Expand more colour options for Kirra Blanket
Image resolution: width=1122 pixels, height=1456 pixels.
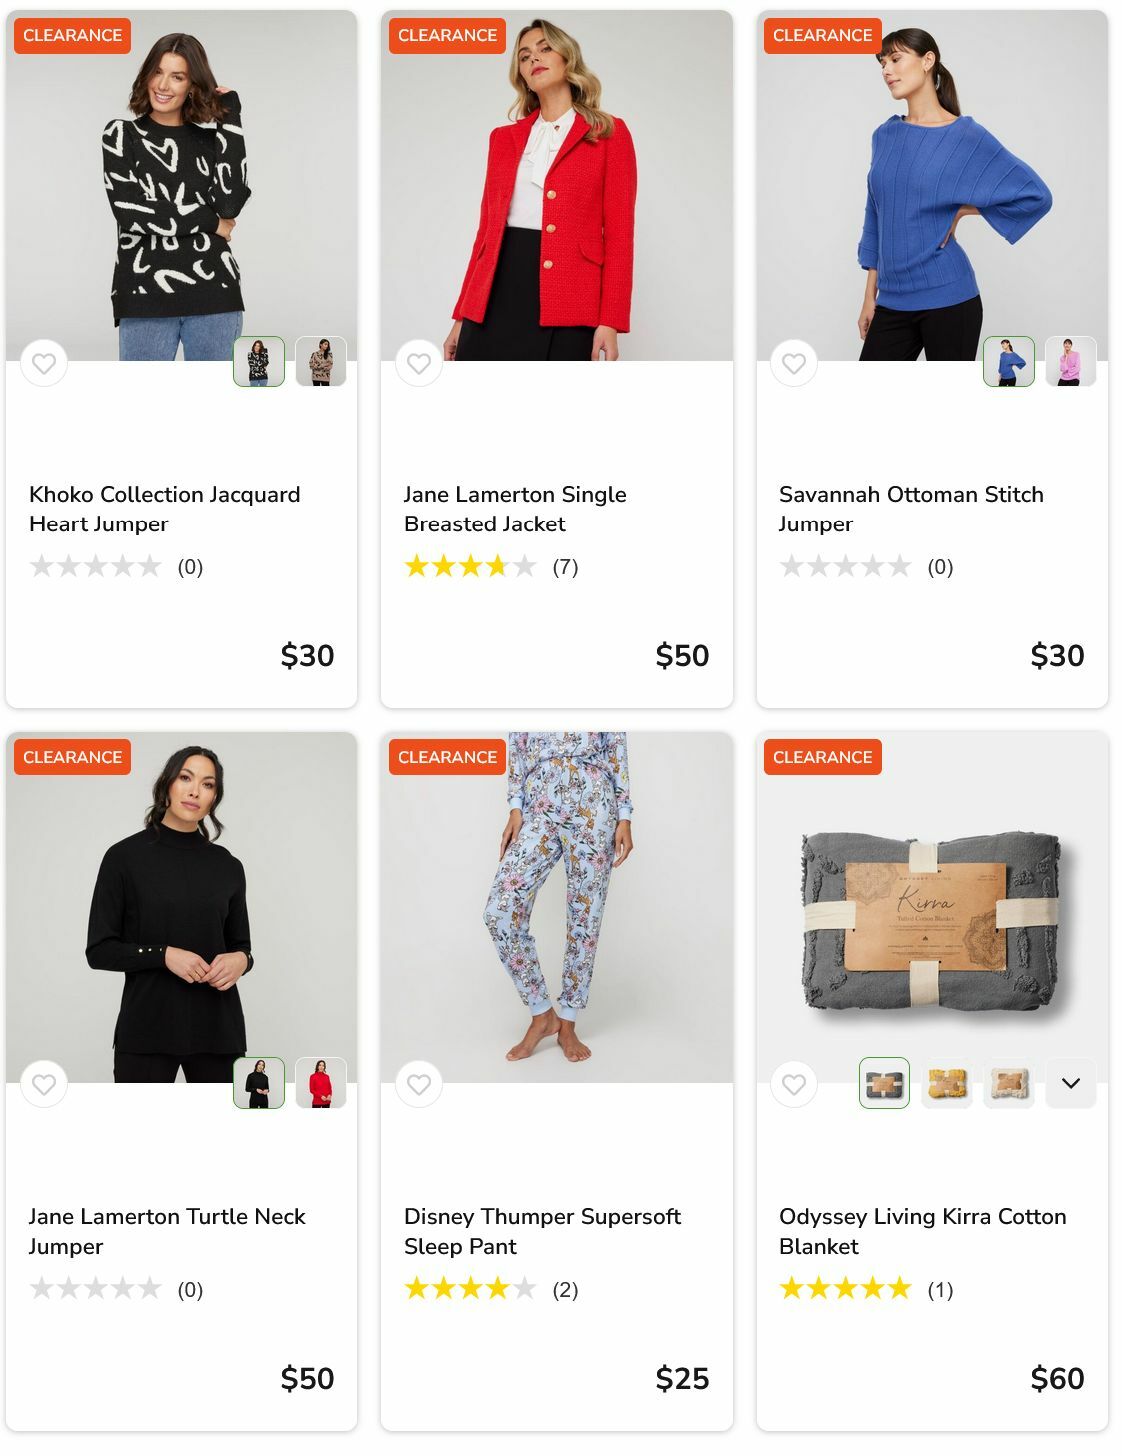1070,1083
